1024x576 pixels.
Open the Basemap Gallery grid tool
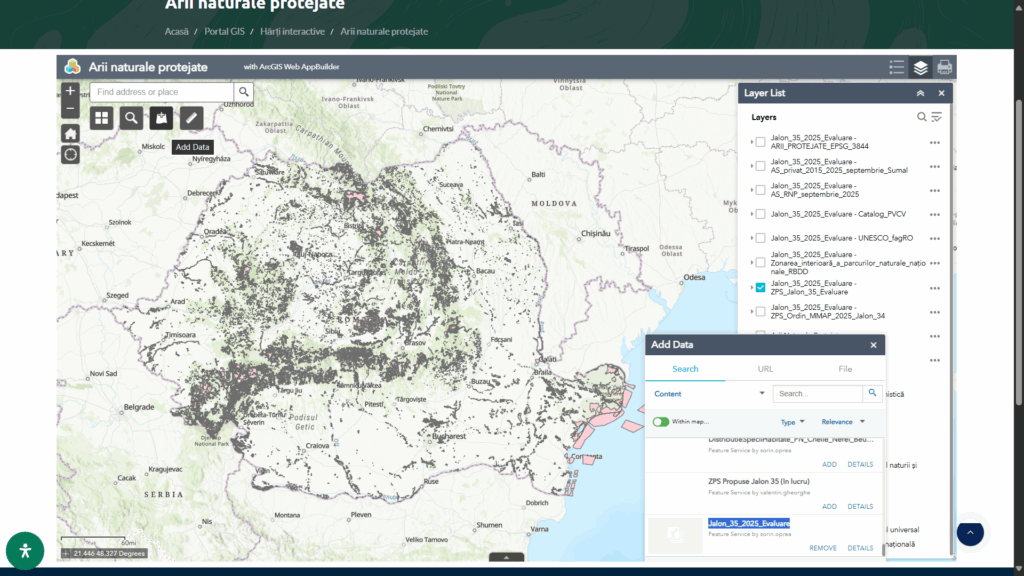coord(101,119)
